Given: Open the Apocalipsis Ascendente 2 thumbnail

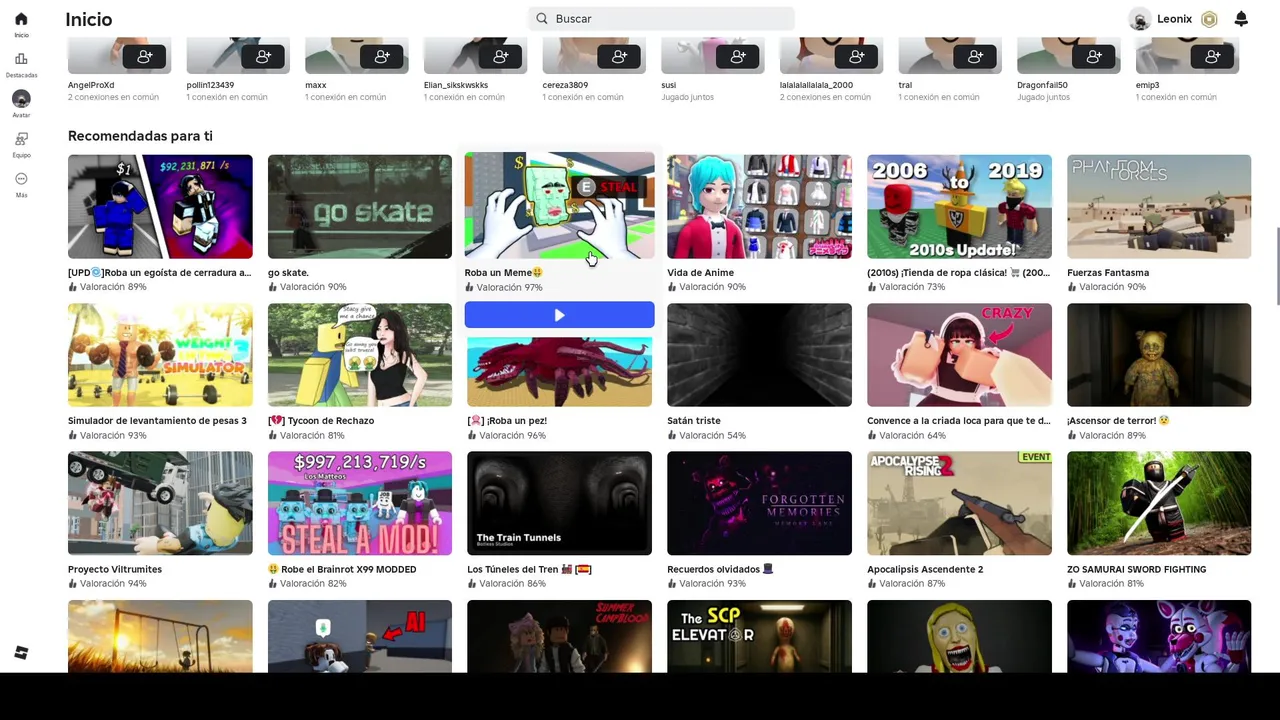Looking at the screenshot, I should pyautogui.click(x=959, y=503).
